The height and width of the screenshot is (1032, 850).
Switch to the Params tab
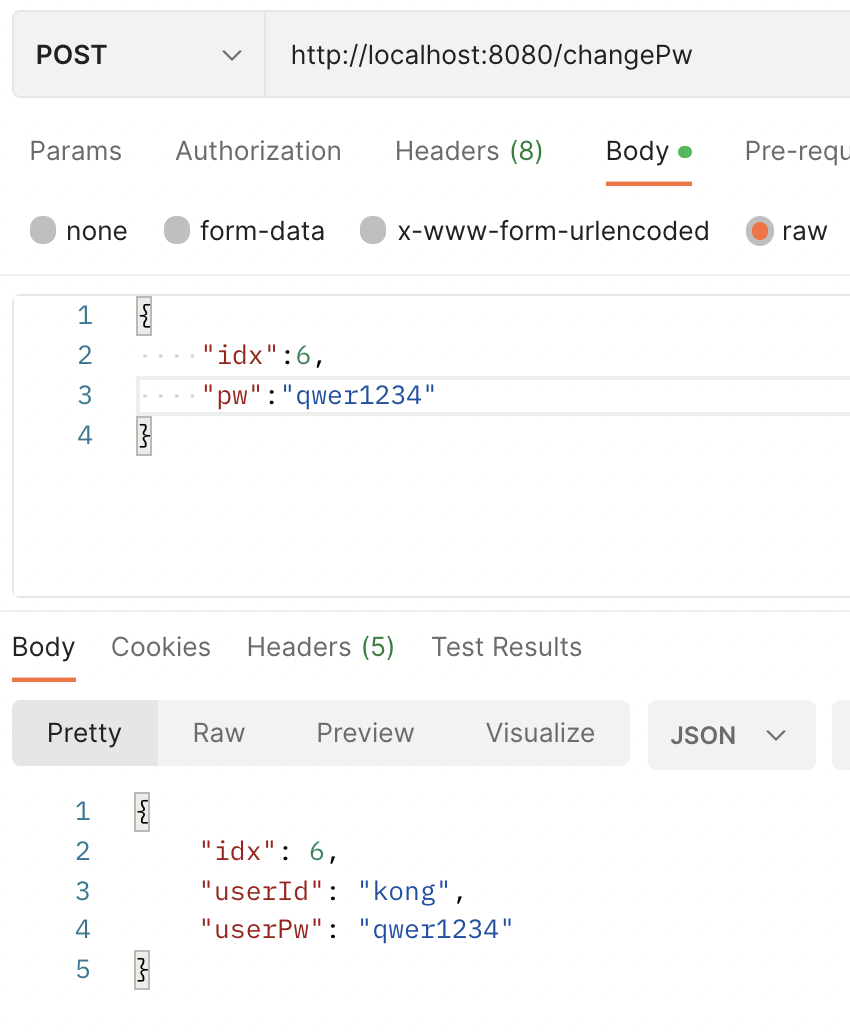[76, 151]
